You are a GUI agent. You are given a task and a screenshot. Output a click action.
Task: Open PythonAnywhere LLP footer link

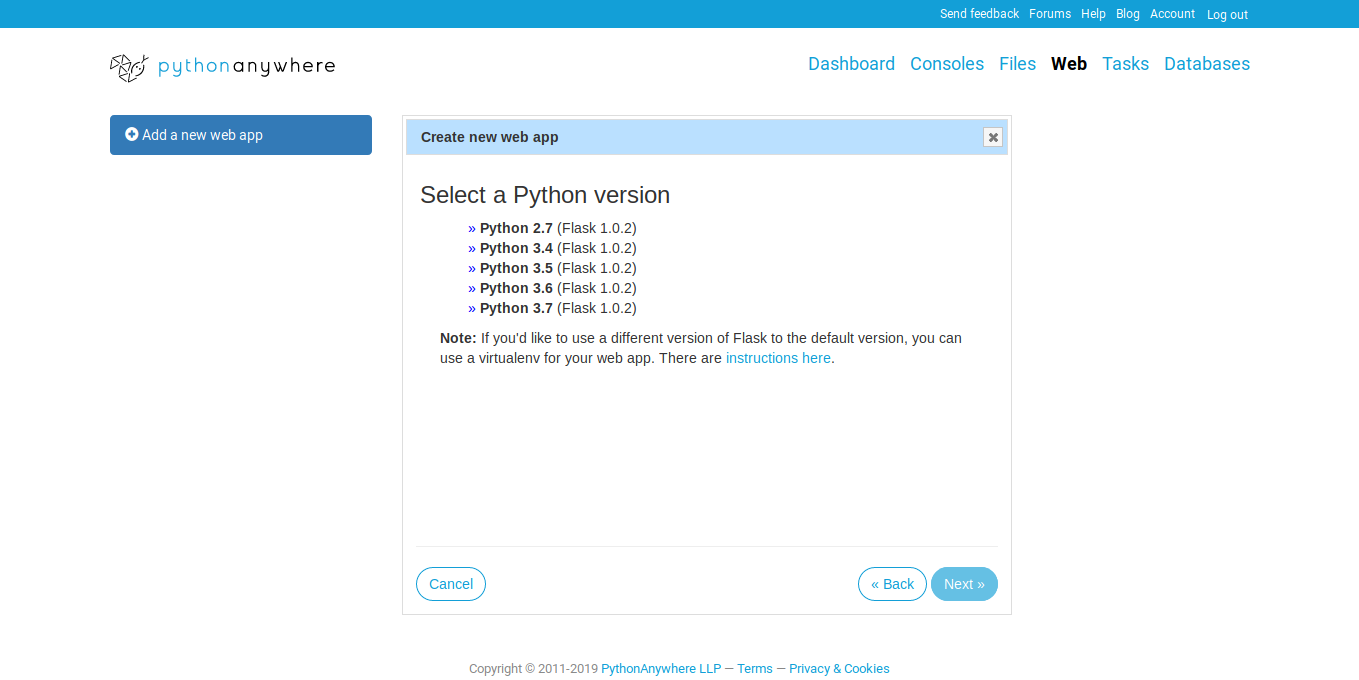[661, 669]
